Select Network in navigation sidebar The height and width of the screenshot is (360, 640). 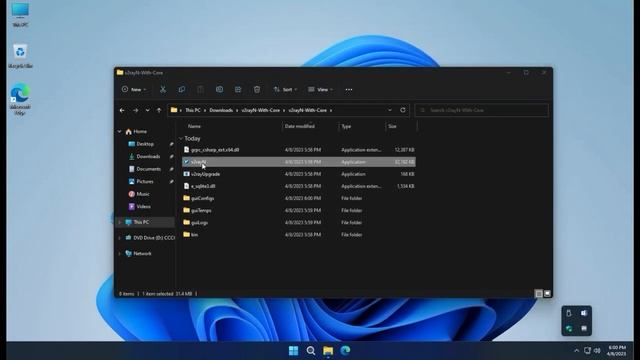pyautogui.click(x=142, y=253)
